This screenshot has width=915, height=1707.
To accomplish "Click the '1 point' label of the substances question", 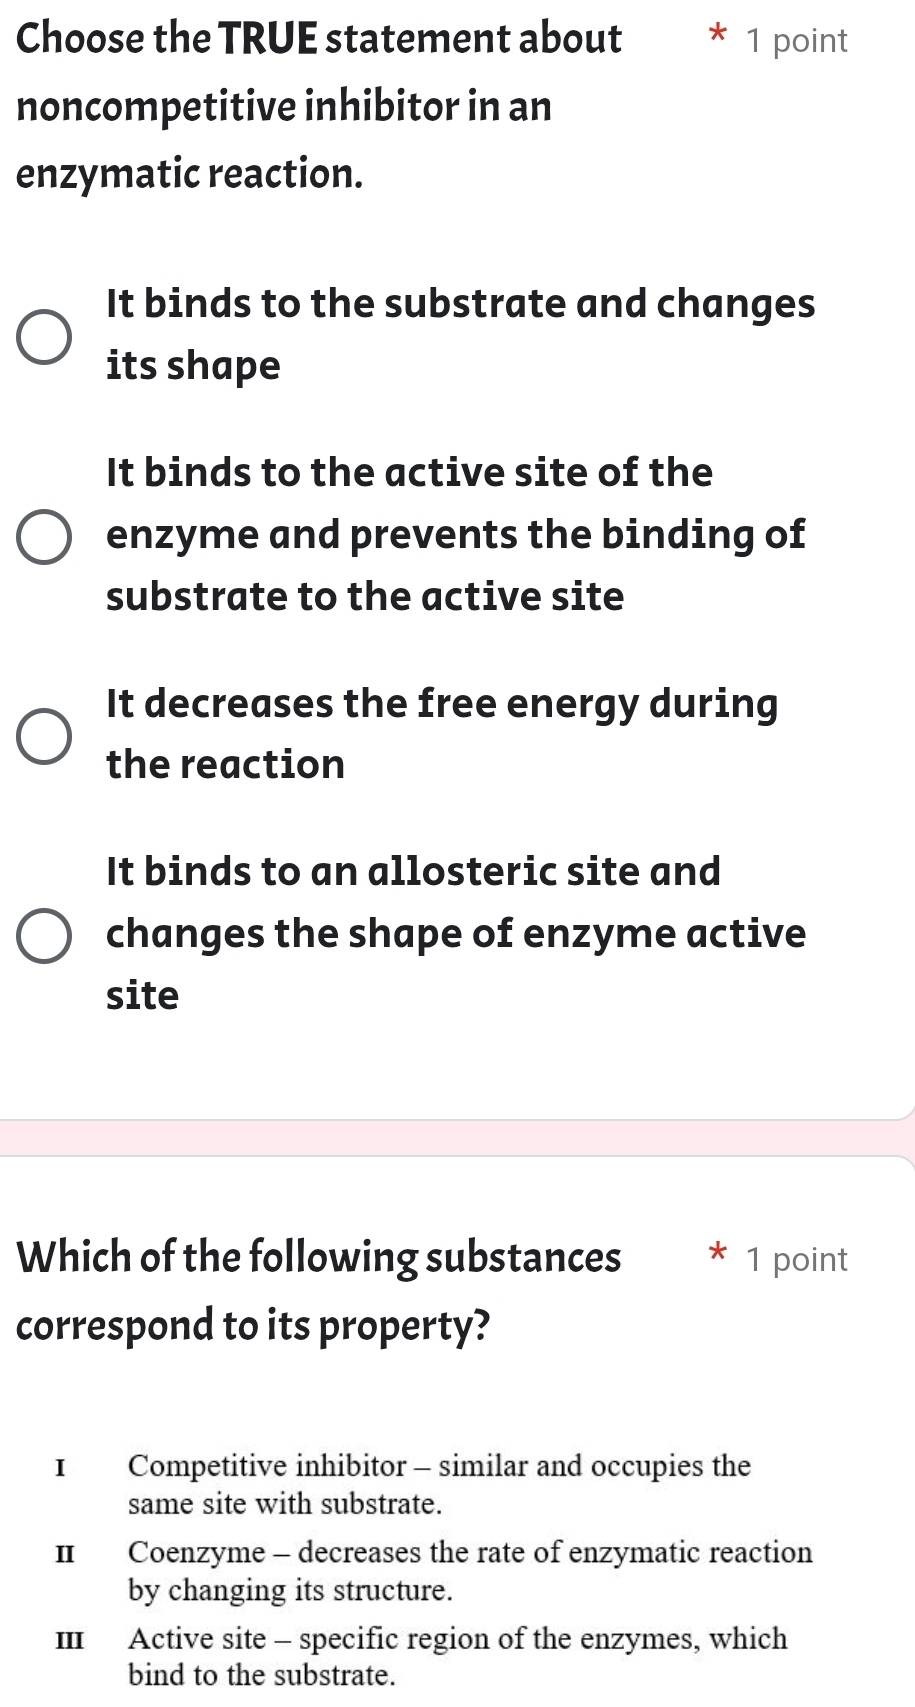I will pyautogui.click(x=797, y=1259).
